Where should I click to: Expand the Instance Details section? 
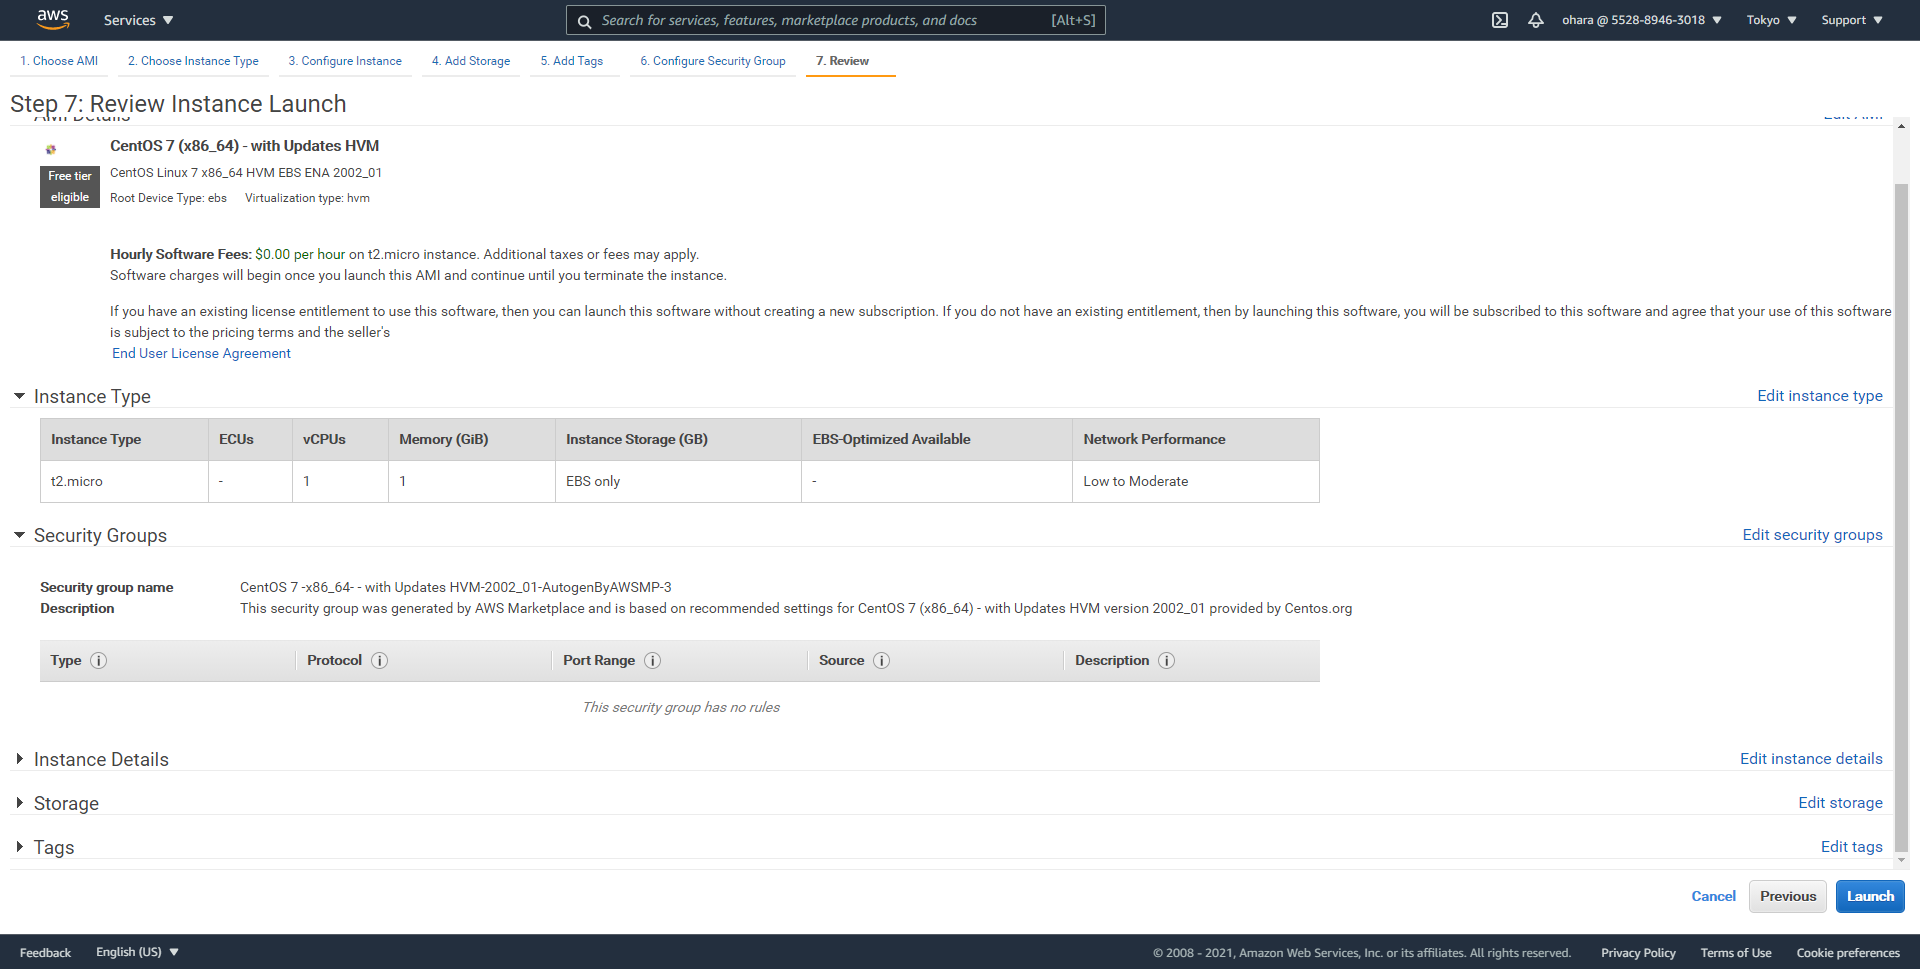[19, 759]
